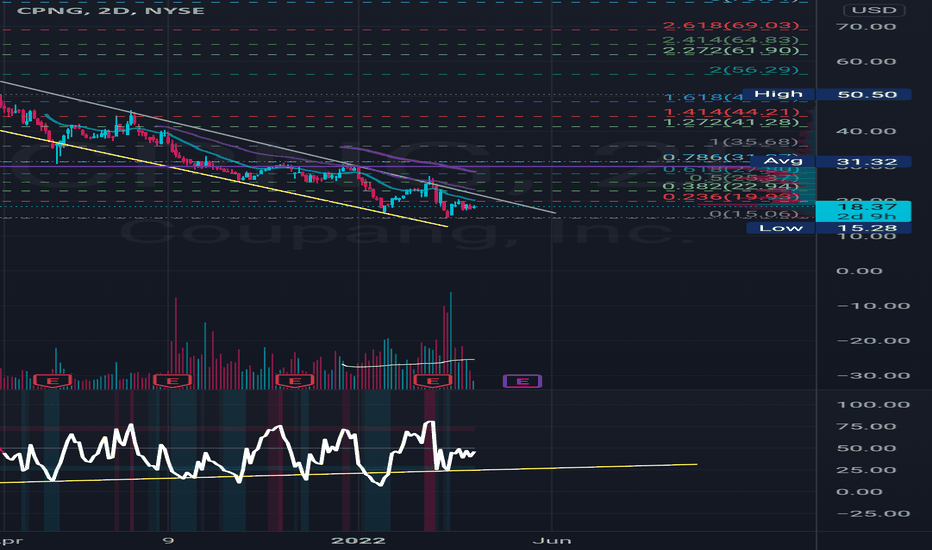
Task: Select the Avg 31.32 price label
Action: 830,162
